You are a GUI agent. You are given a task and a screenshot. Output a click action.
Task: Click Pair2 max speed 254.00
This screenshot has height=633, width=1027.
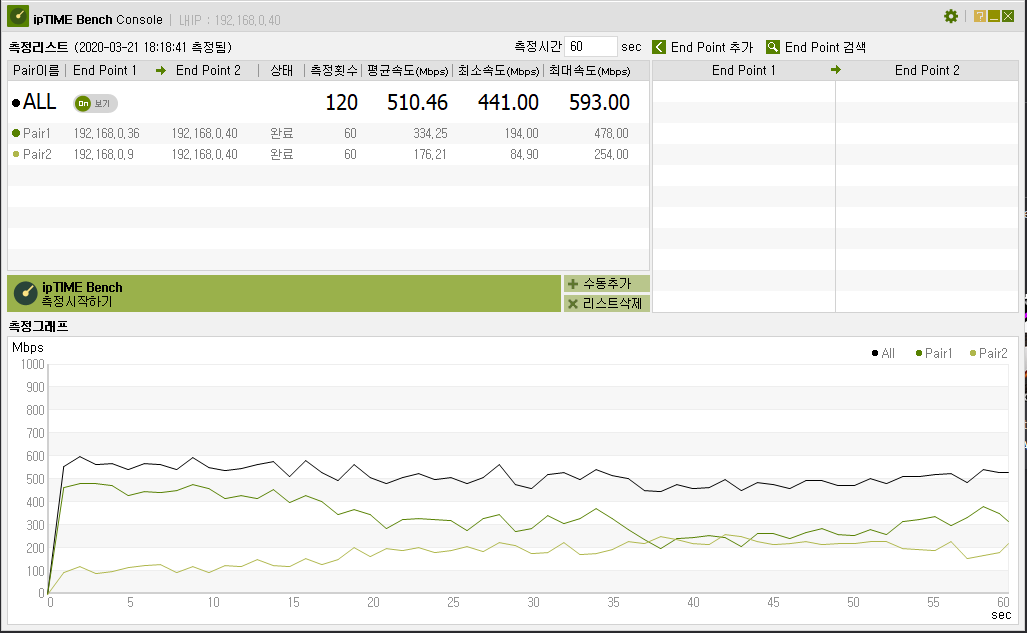coord(611,155)
